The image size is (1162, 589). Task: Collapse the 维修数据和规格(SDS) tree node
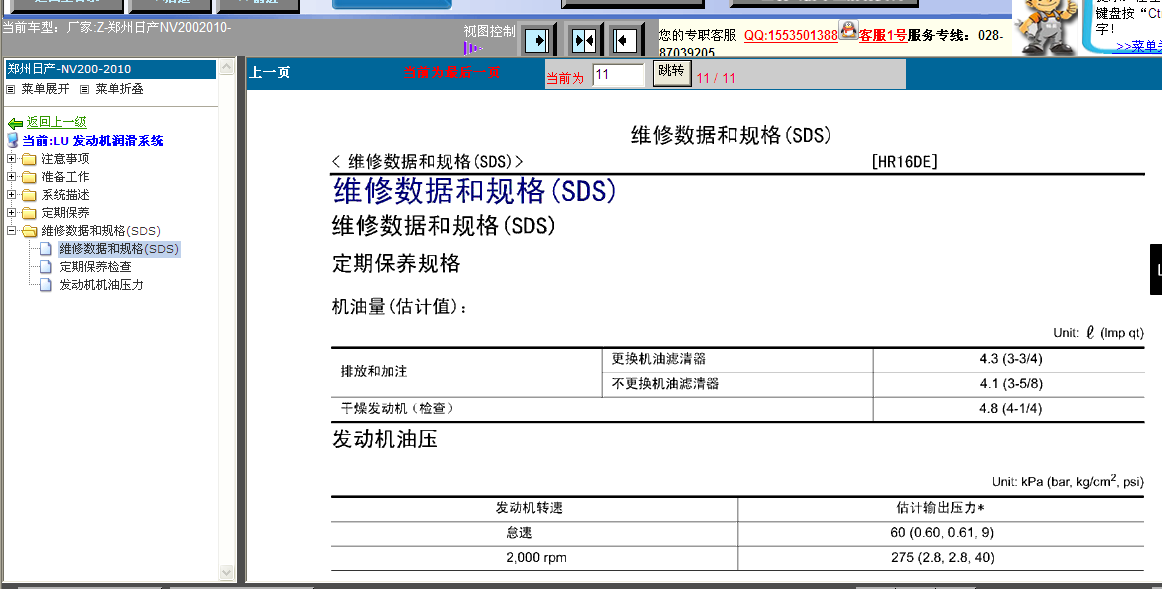[x=11, y=230]
